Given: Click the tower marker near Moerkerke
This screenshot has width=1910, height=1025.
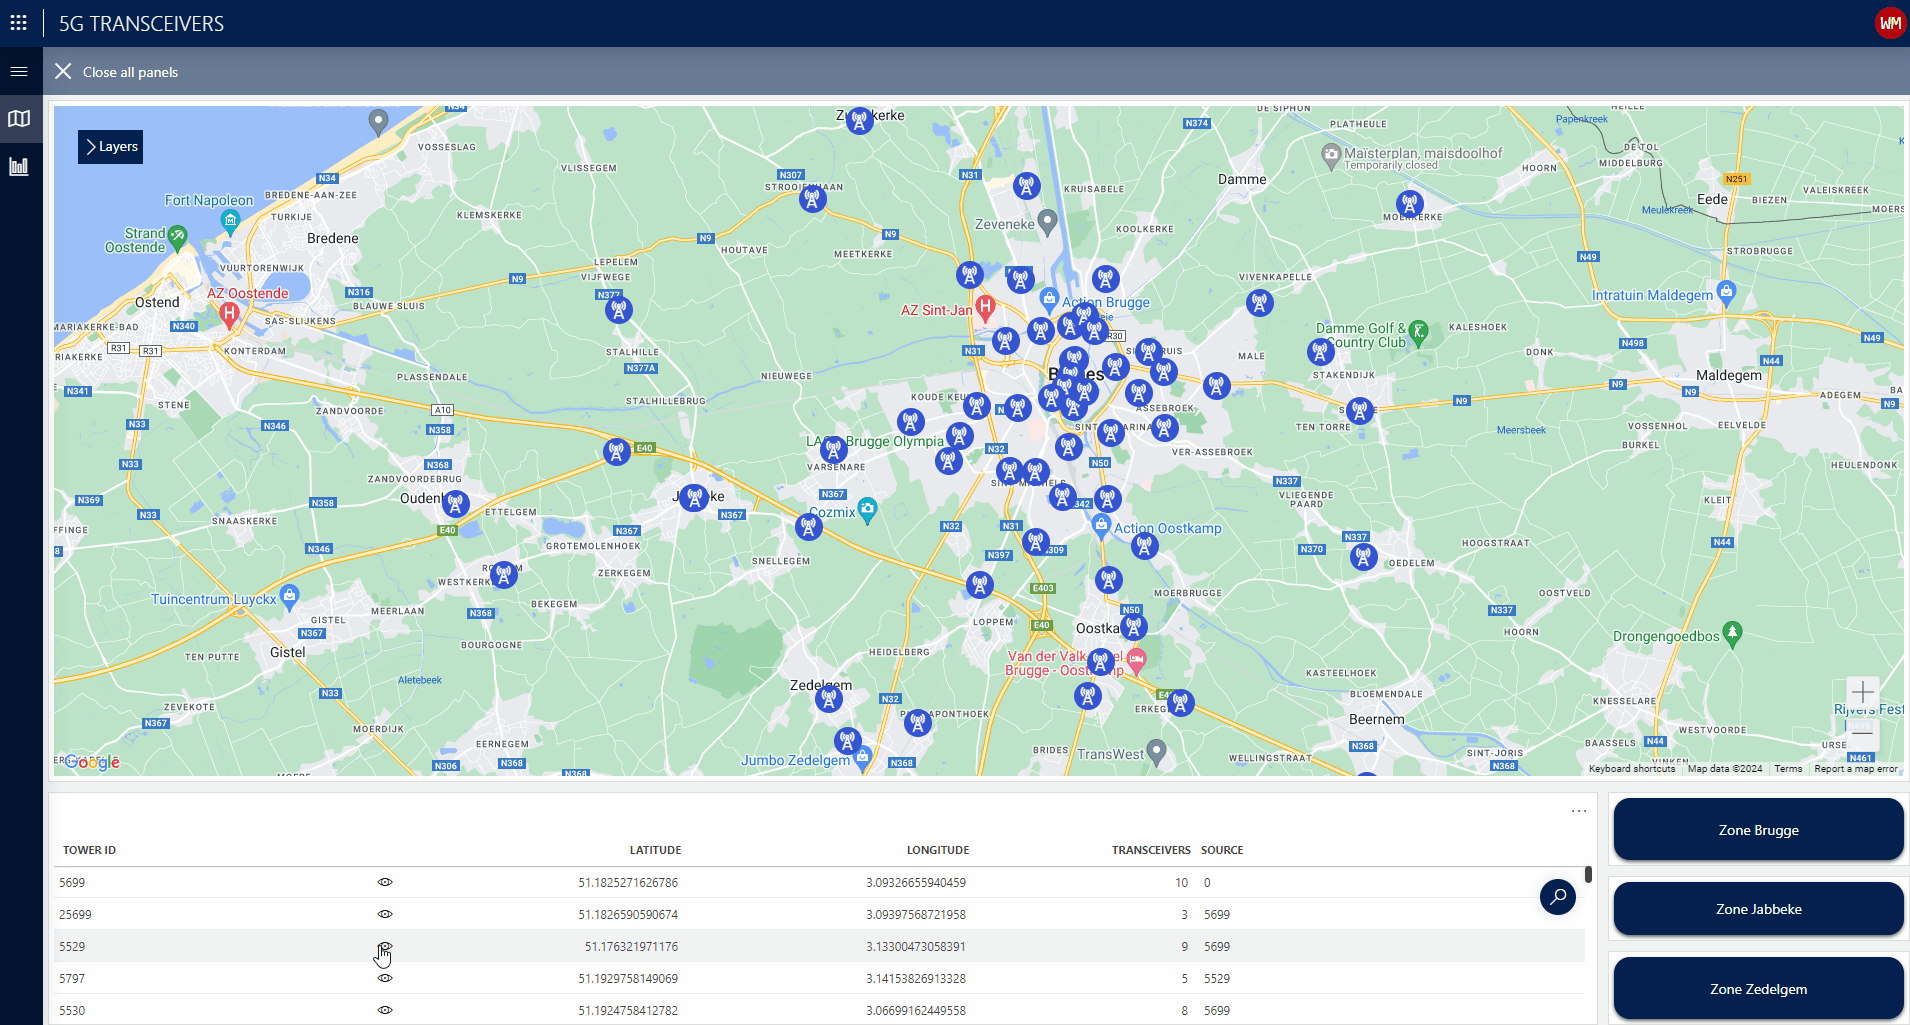Looking at the screenshot, I should (x=1409, y=204).
